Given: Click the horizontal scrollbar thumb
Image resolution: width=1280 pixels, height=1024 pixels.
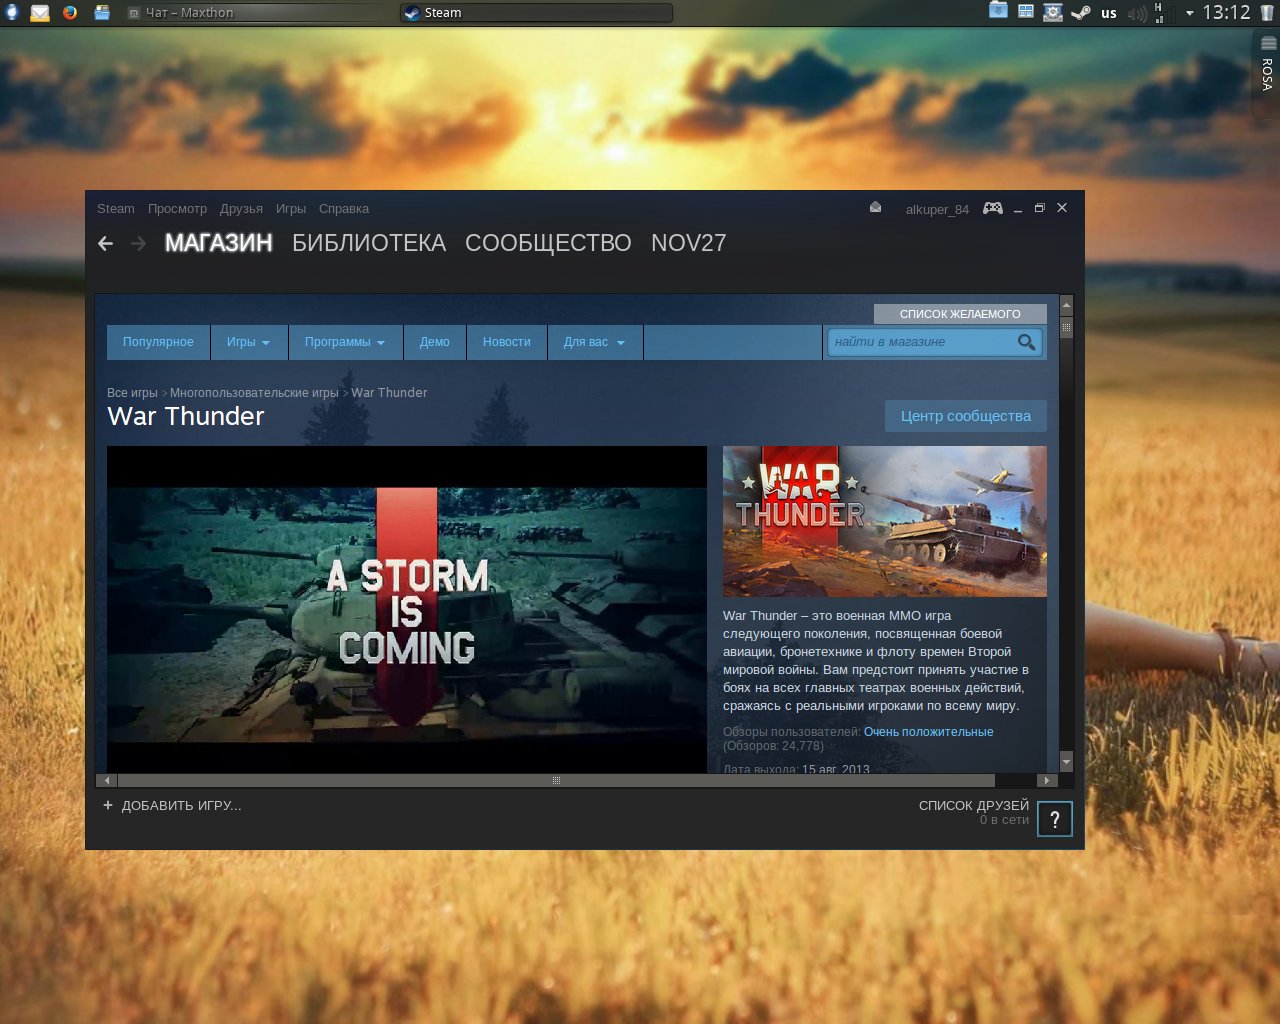Looking at the screenshot, I should pyautogui.click(x=556, y=780).
